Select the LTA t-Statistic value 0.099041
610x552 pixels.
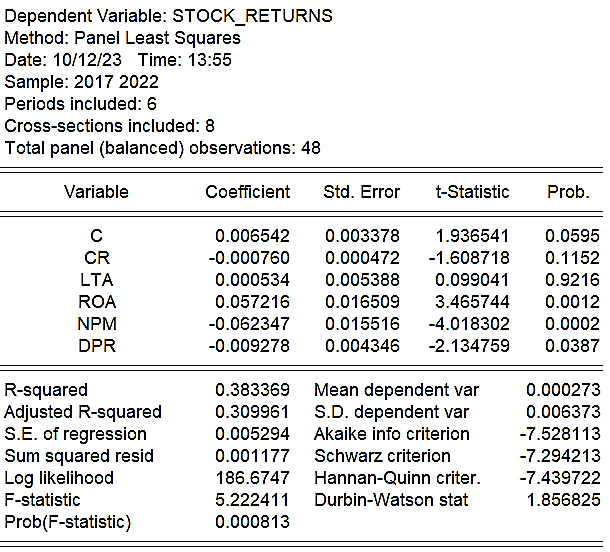472,280
